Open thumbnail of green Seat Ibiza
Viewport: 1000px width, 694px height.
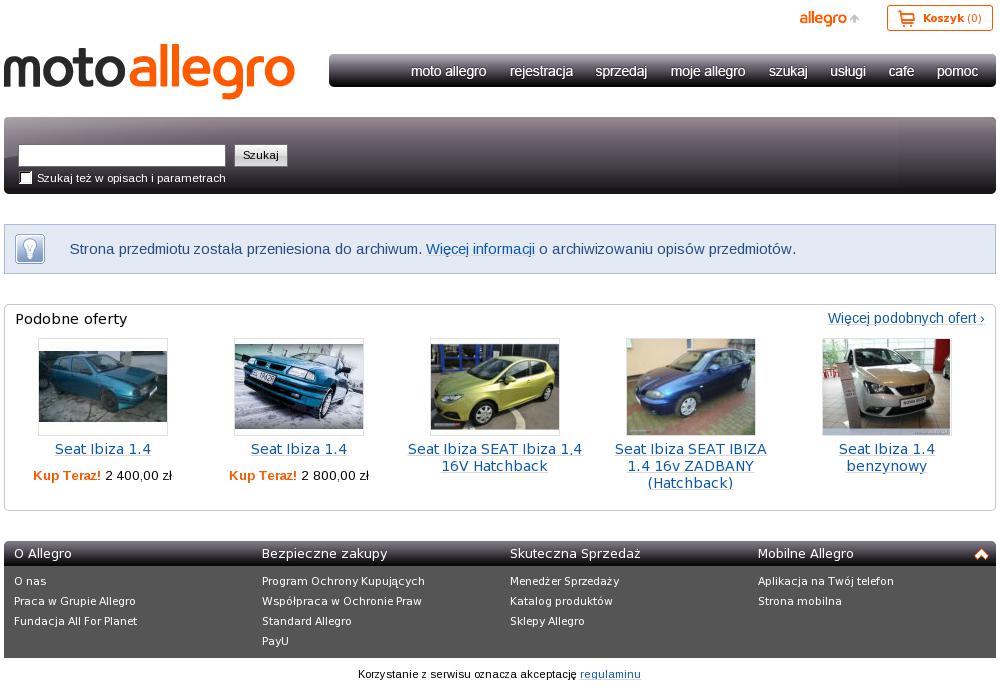tap(495, 387)
